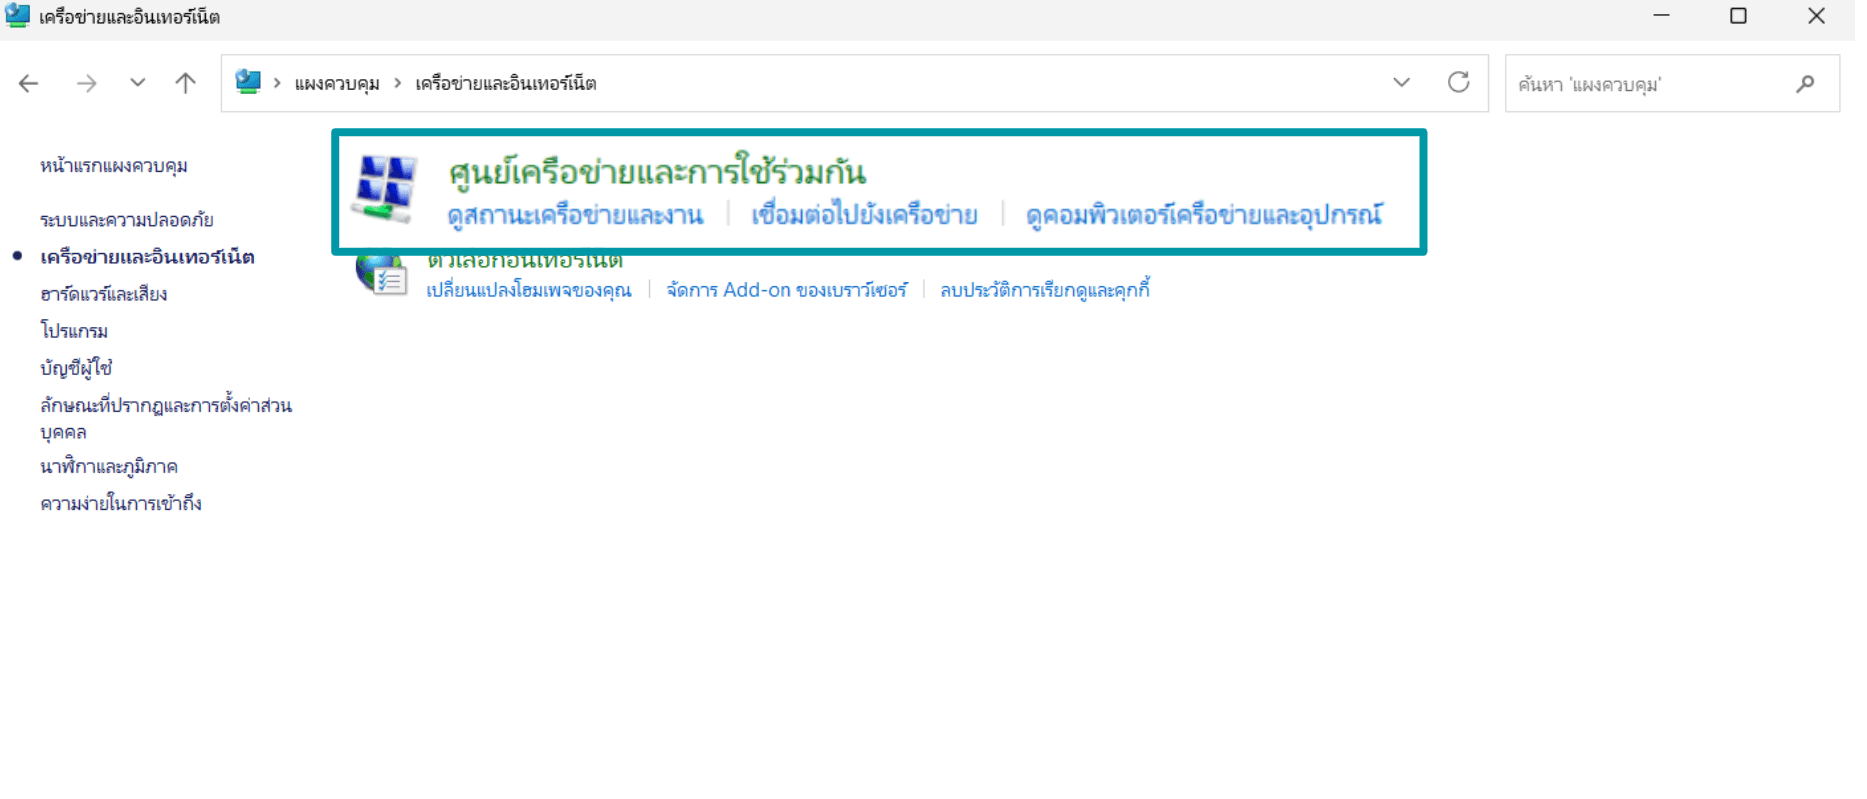Maximize the Control Panel window
Image resolution: width=1867 pixels, height=799 pixels.
(1738, 16)
